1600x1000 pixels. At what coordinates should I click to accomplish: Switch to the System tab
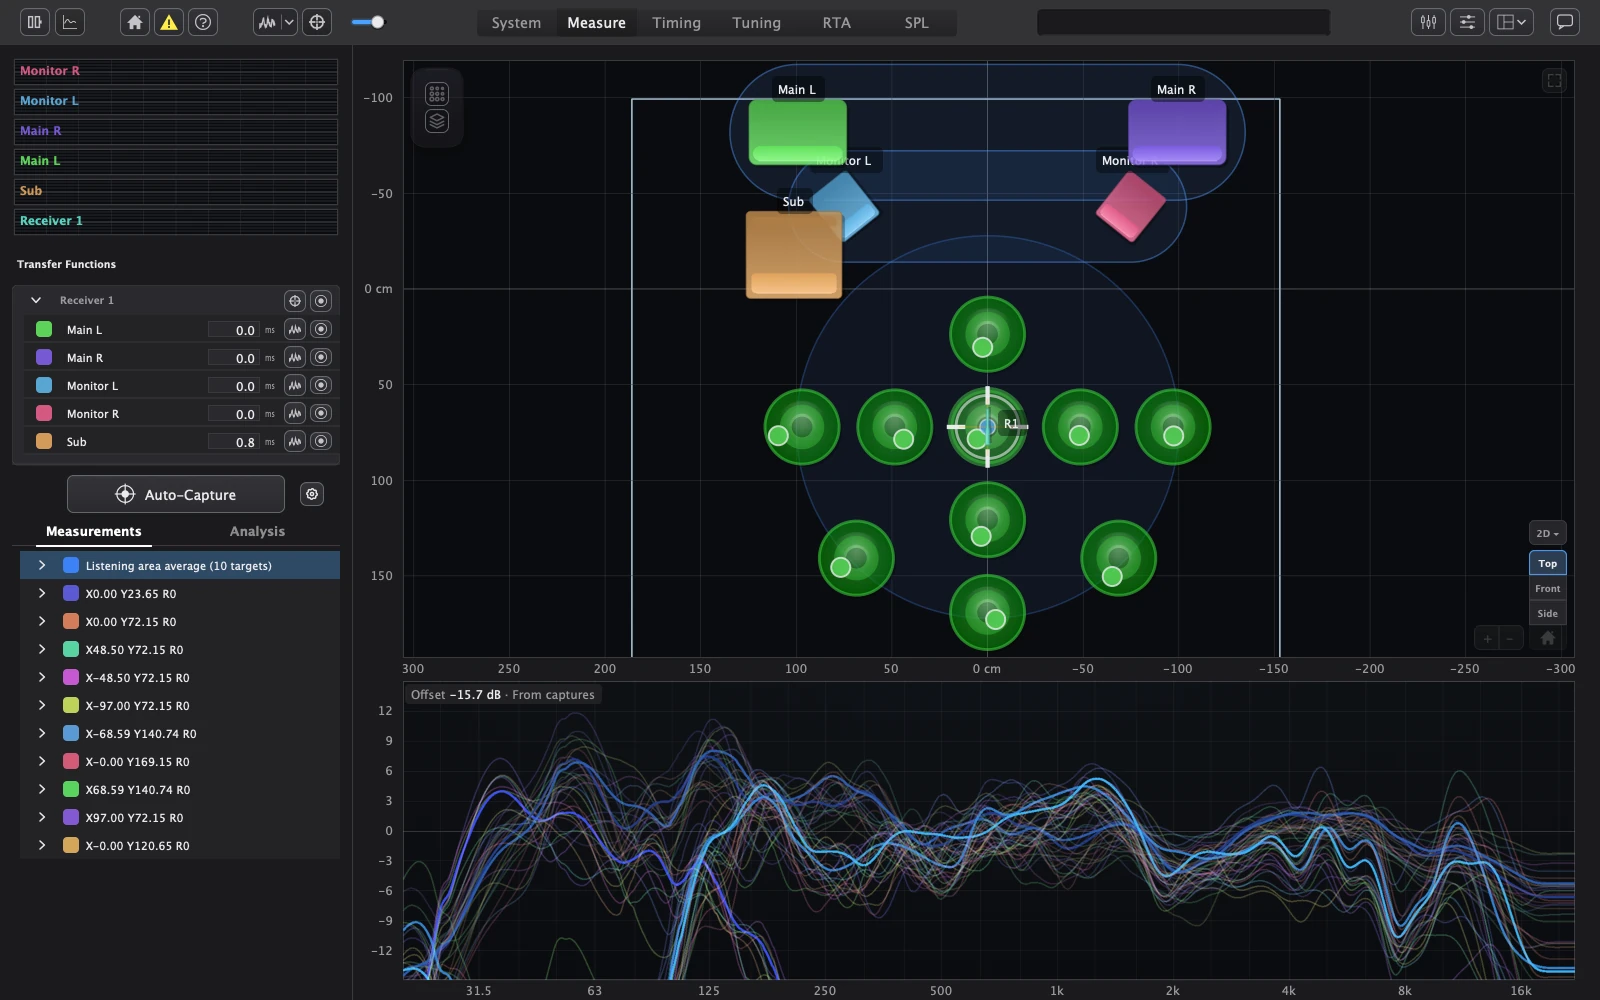(516, 22)
